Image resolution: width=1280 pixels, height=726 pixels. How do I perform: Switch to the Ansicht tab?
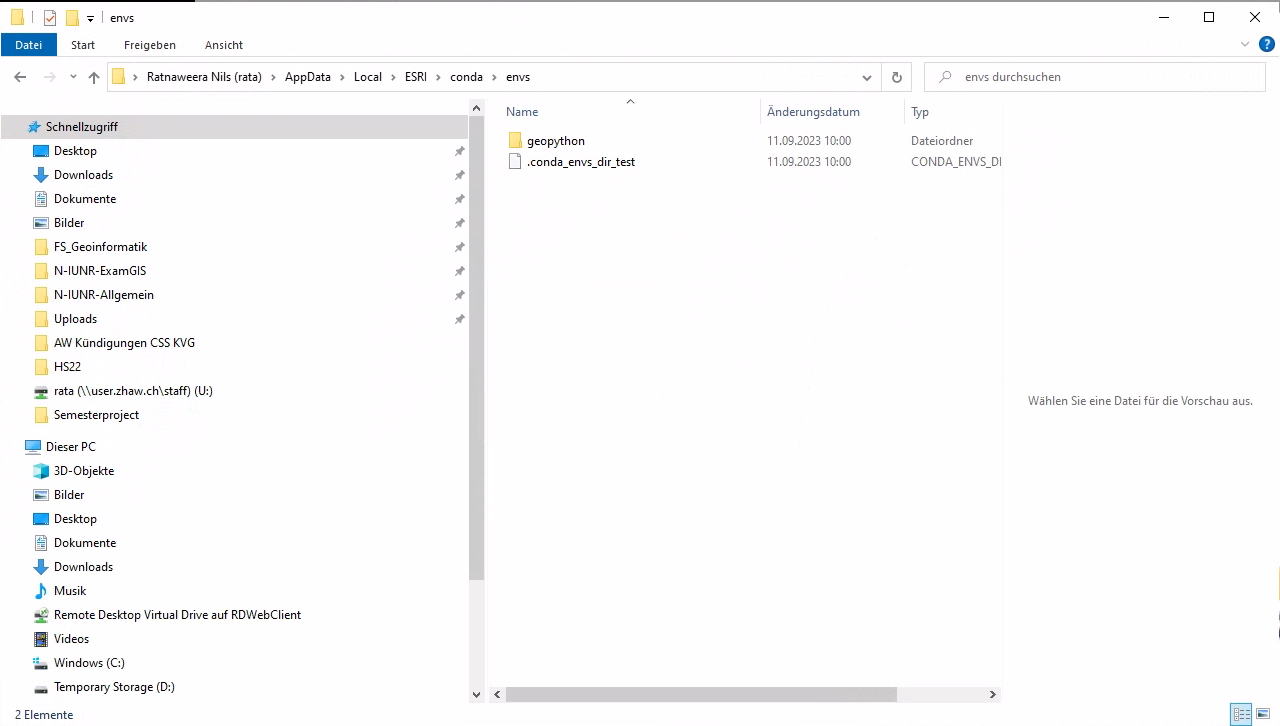[x=224, y=45]
